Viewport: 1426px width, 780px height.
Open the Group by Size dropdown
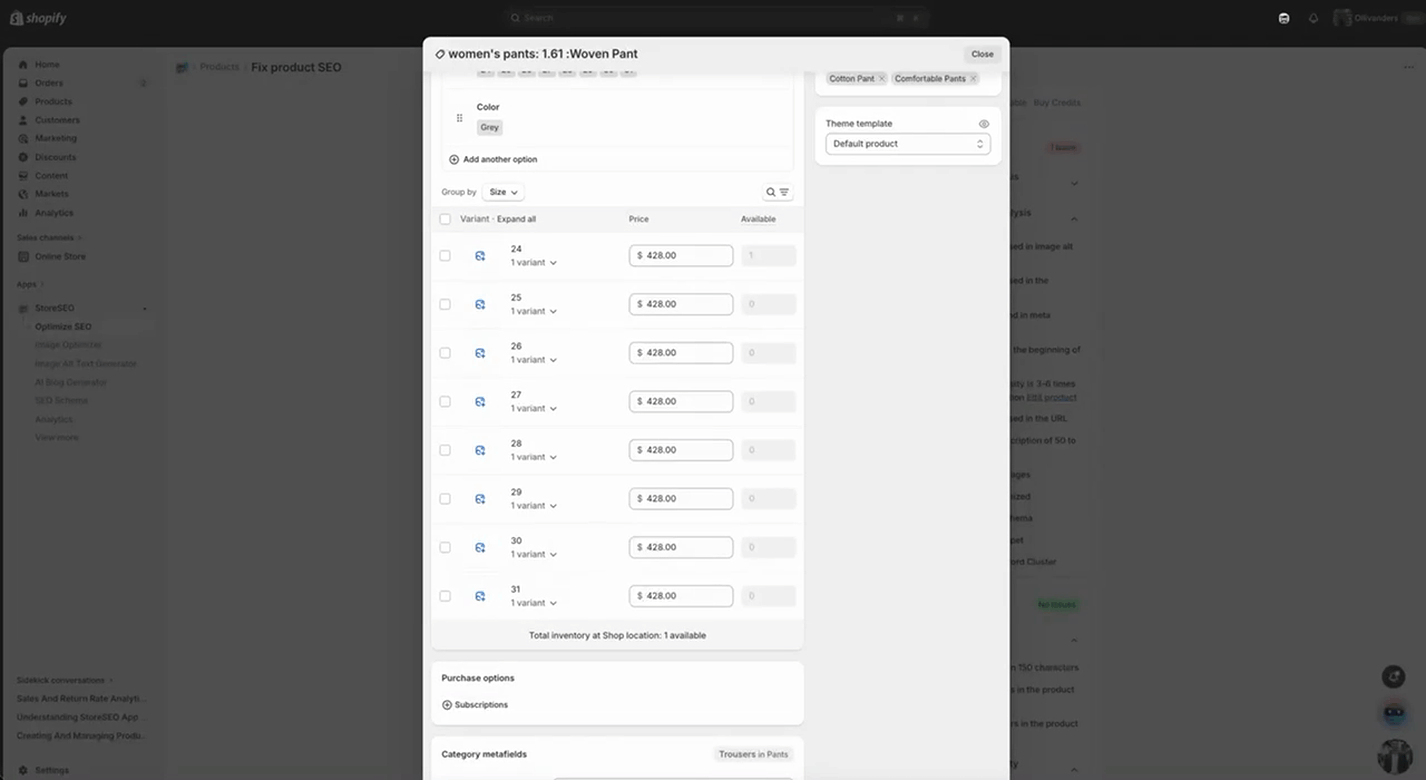[x=502, y=191]
